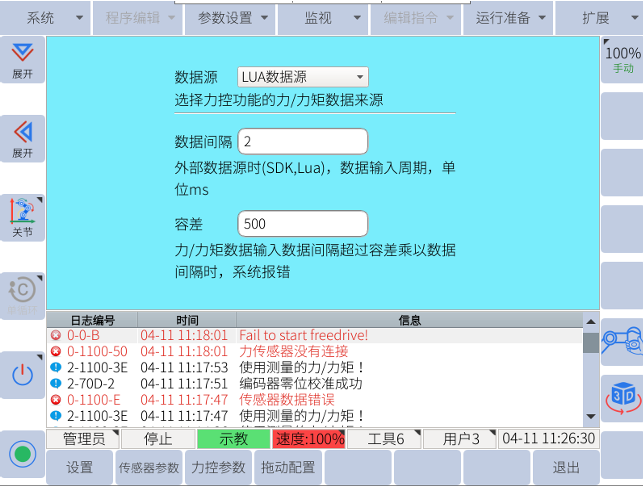Expand the 工具6 tool selector
The width and height of the screenshot is (643, 486).
(x=385, y=439)
